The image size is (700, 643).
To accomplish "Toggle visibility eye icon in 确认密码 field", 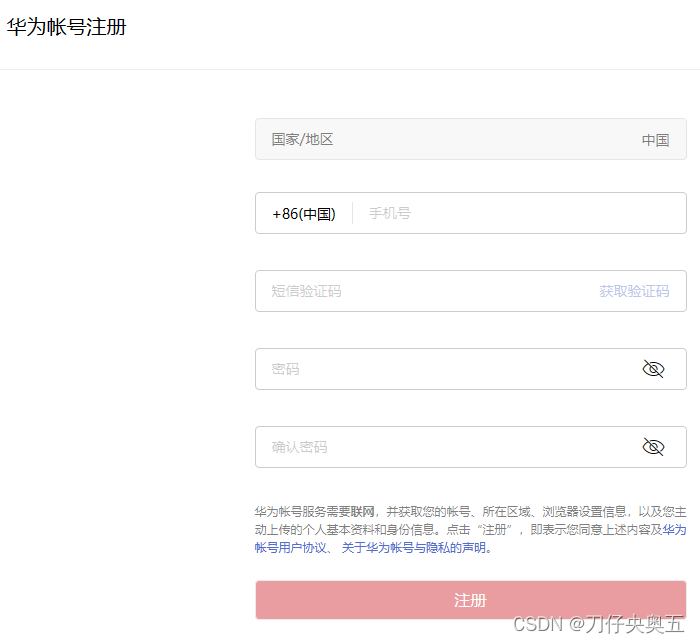I will coord(653,447).
